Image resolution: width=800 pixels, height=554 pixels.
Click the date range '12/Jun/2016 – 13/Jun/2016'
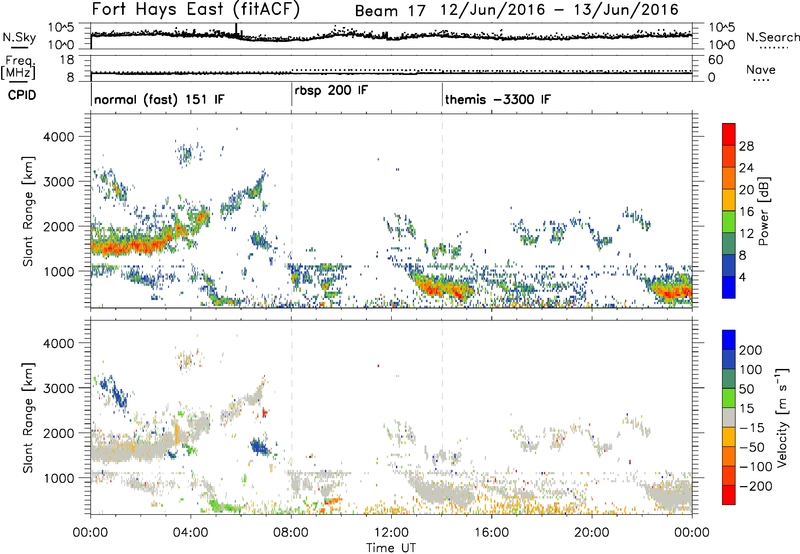click(x=560, y=10)
